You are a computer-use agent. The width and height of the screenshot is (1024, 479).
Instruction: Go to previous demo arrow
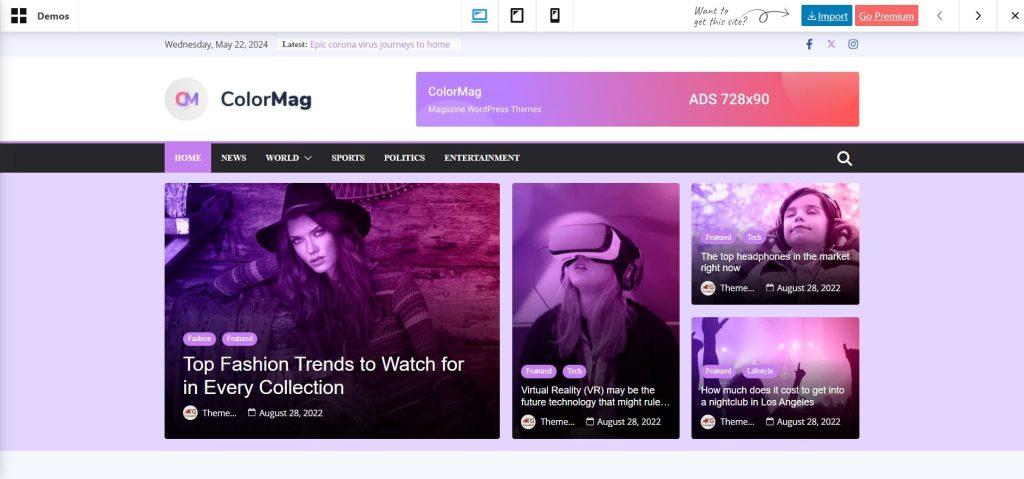click(939, 16)
